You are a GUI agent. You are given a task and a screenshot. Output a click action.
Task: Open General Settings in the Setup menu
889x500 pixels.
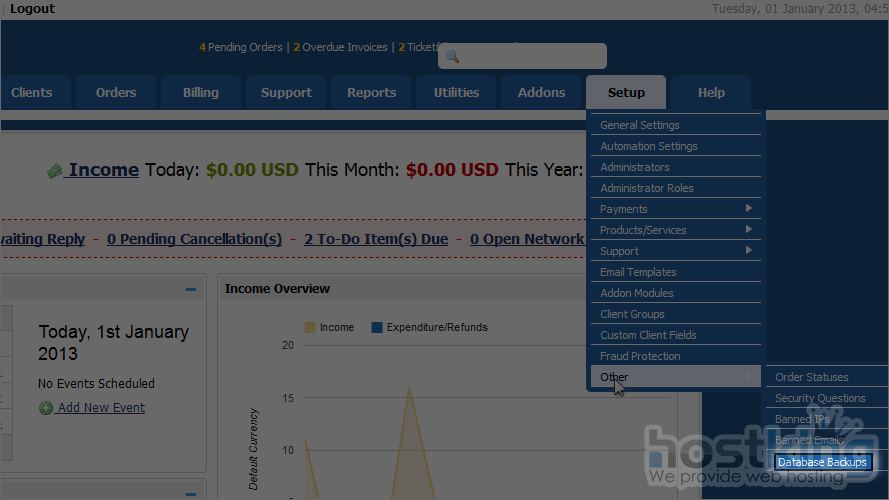point(639,125)
